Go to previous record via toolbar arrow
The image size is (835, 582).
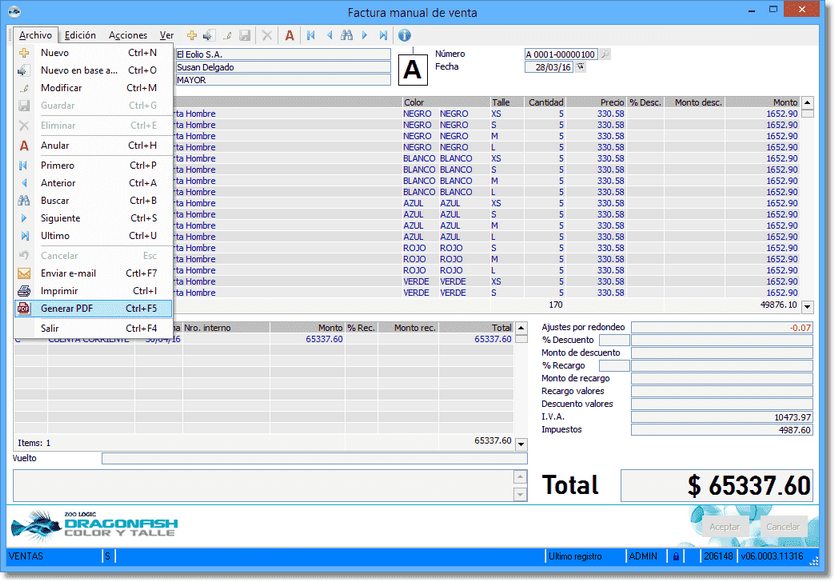pos(330,36)
